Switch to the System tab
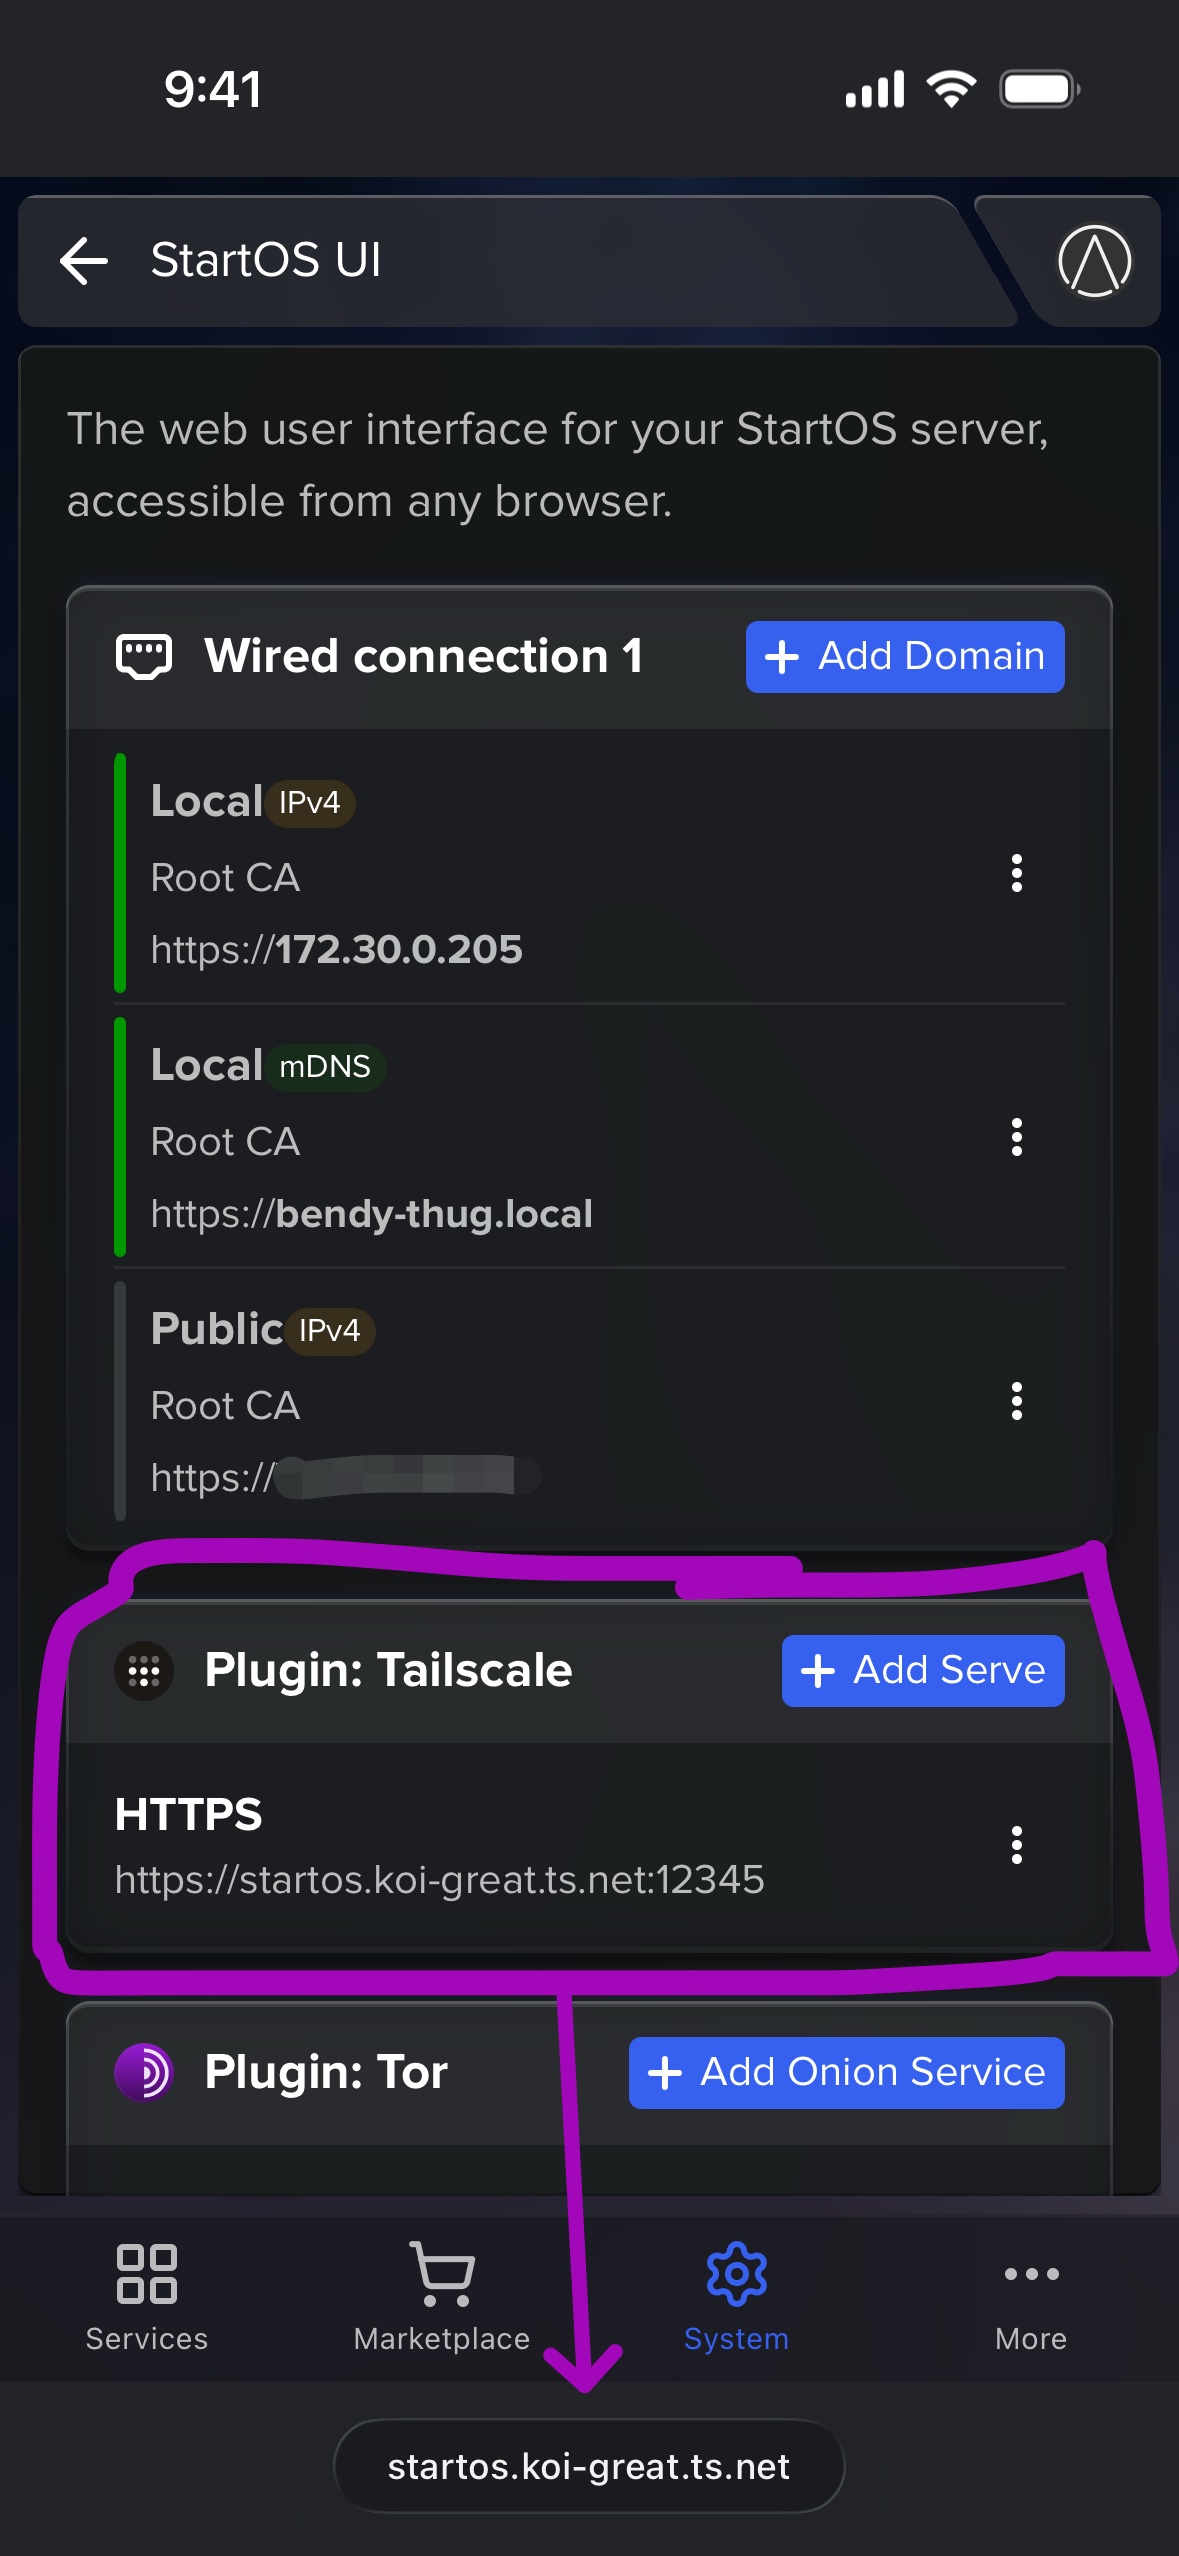This screenshot has height=2556, width=1179. click(736, 2299)
